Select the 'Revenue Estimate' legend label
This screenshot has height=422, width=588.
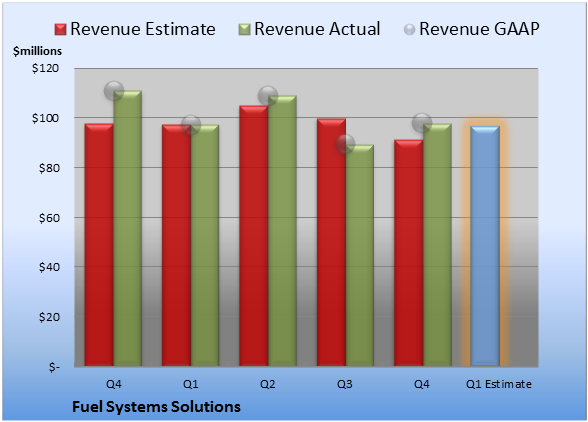pyautogui.click(x=143, y=29)
